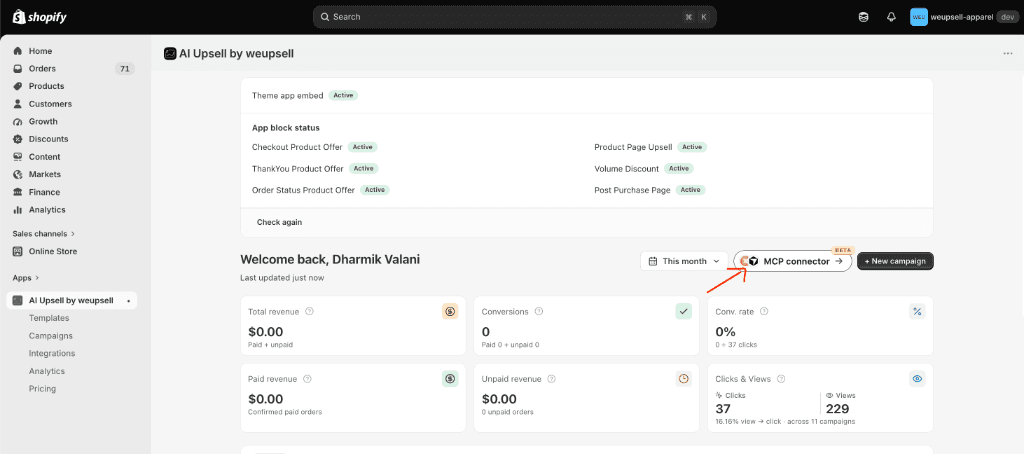1024x454 pixels.
Task: Expand the Apps section
Action: click(x=26, y=278)
